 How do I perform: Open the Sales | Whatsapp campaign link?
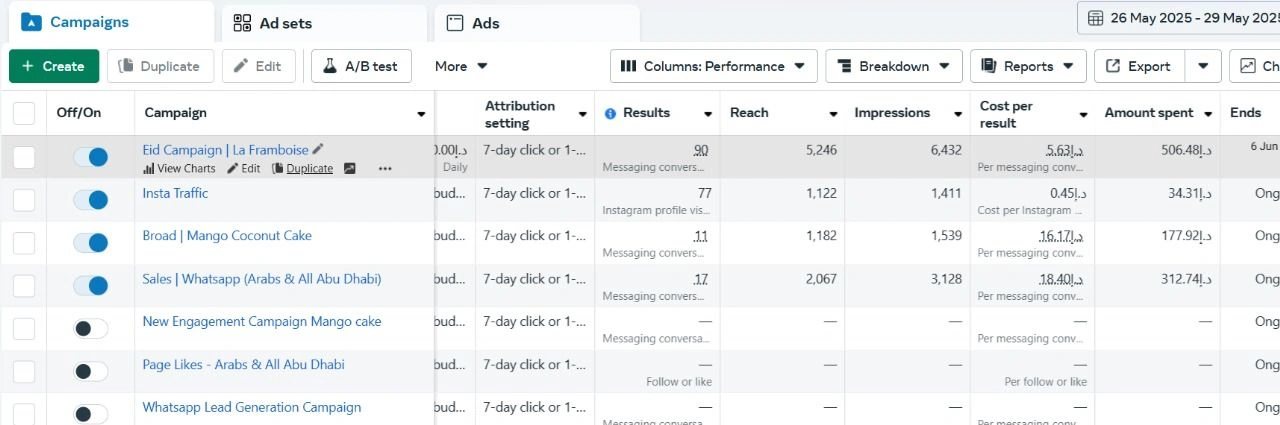point(262,279)
